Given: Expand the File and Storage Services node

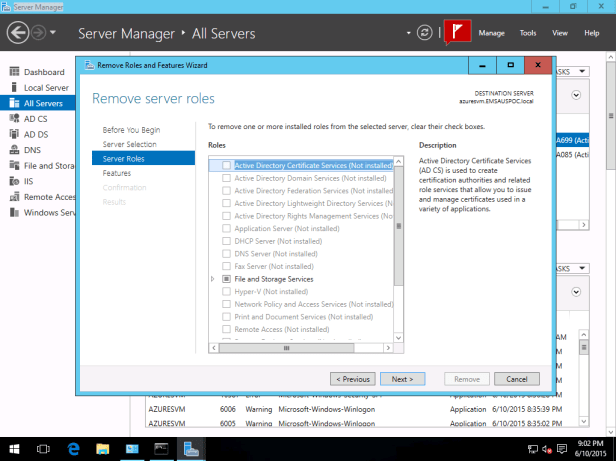Looking at the screenshot, I should click(214, 279).
